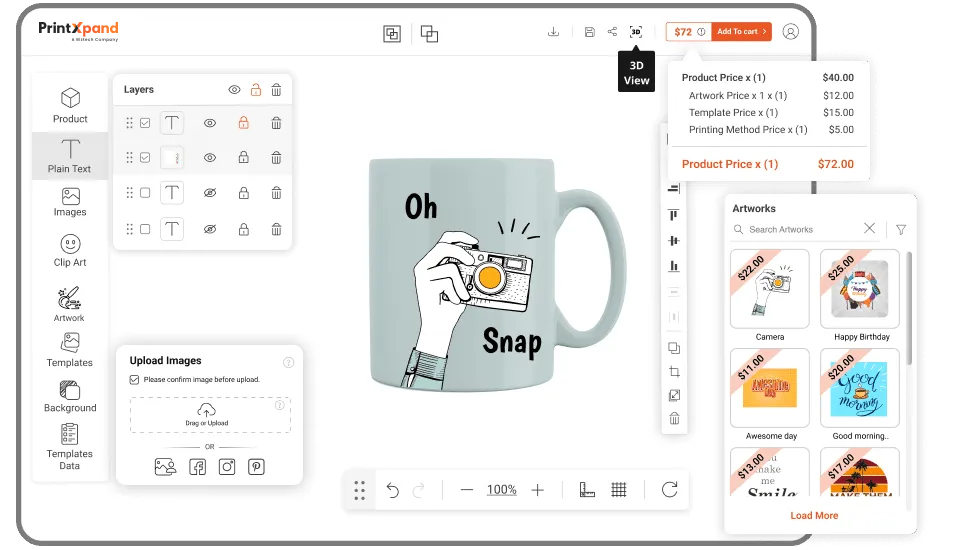Toggle visibility of all layers in header
This screenshot has height=550, width=975.
(234, 89)
